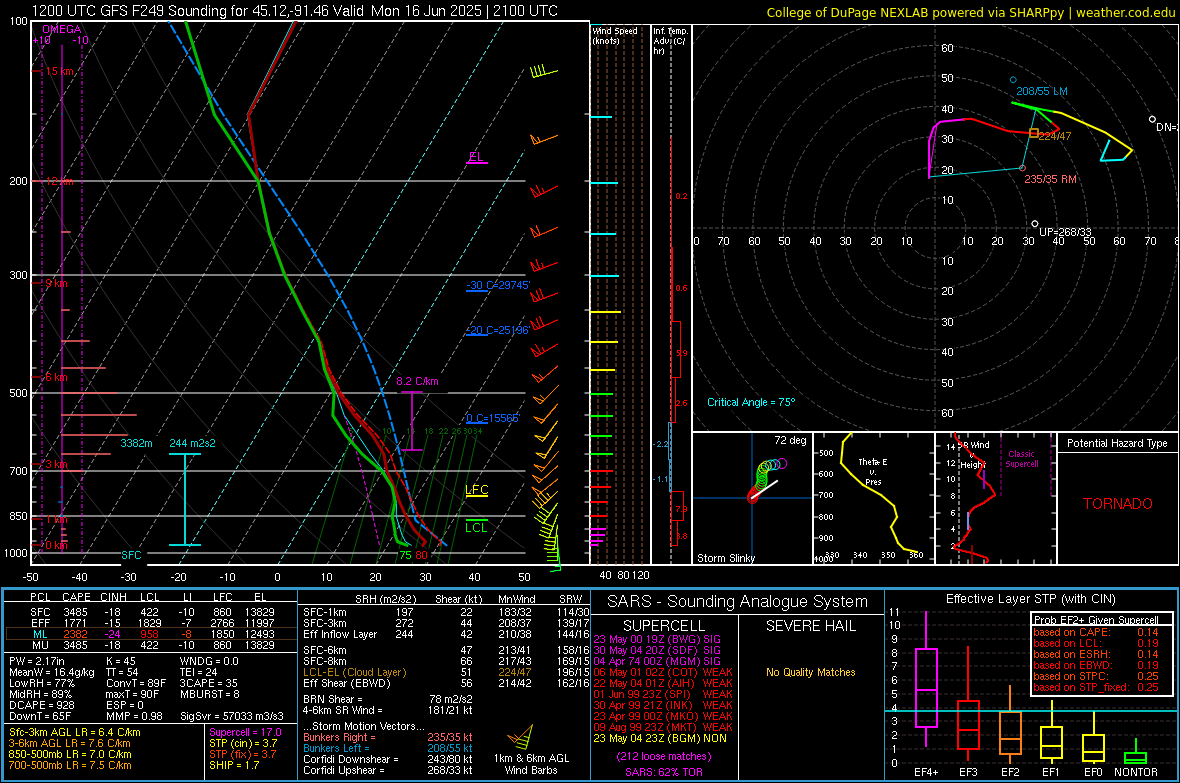This screenshot has height=783, width=1180.
Task: Click the '23 May 00 19Z (BWG) SIG' analog
Action: pyautogui.click(x=657, y=639)
